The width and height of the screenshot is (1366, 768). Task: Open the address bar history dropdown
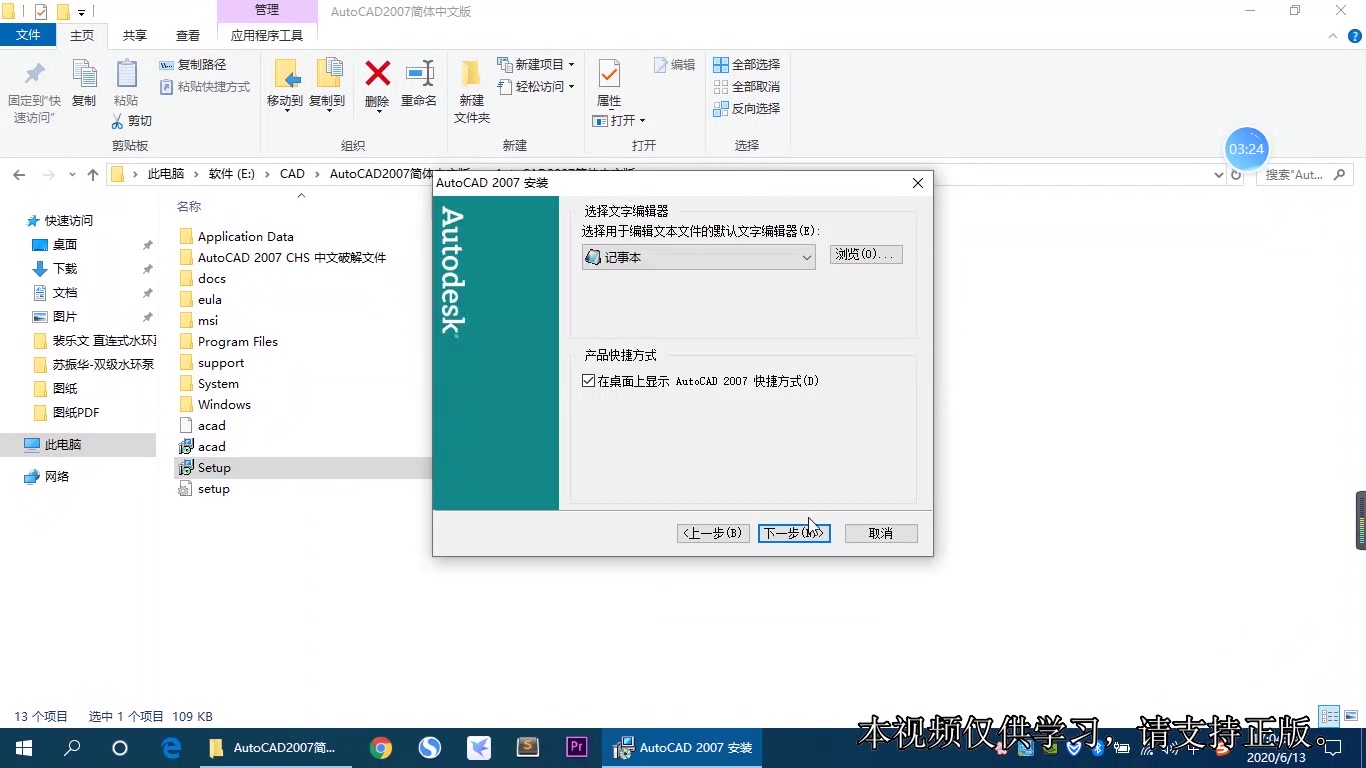1218,174
